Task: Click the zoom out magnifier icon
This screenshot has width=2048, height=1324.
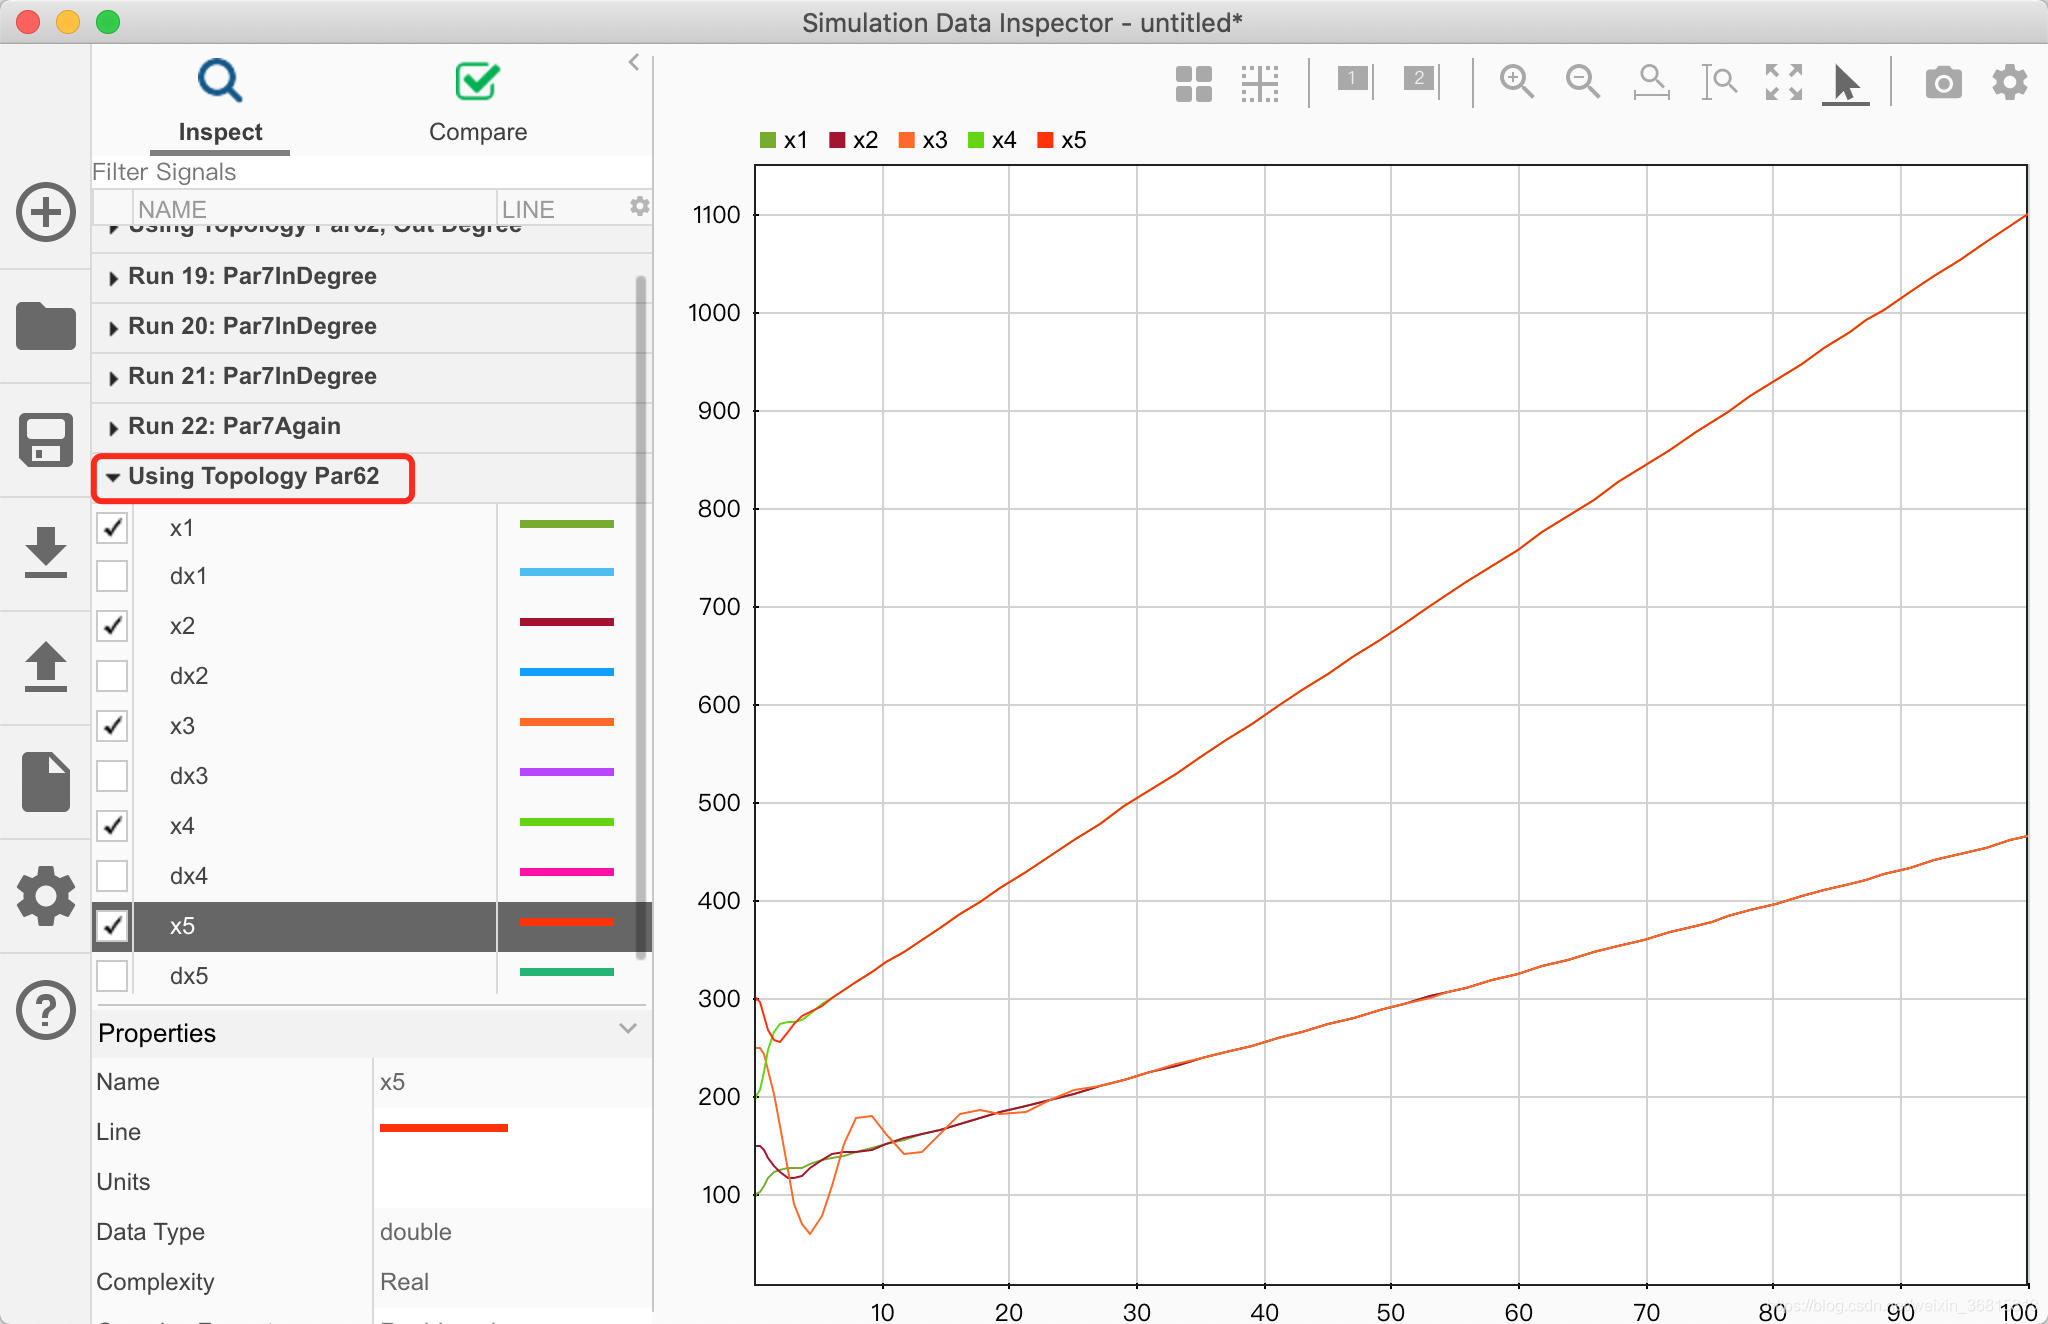Action: pyautogui.click(x=1582, y=81)
